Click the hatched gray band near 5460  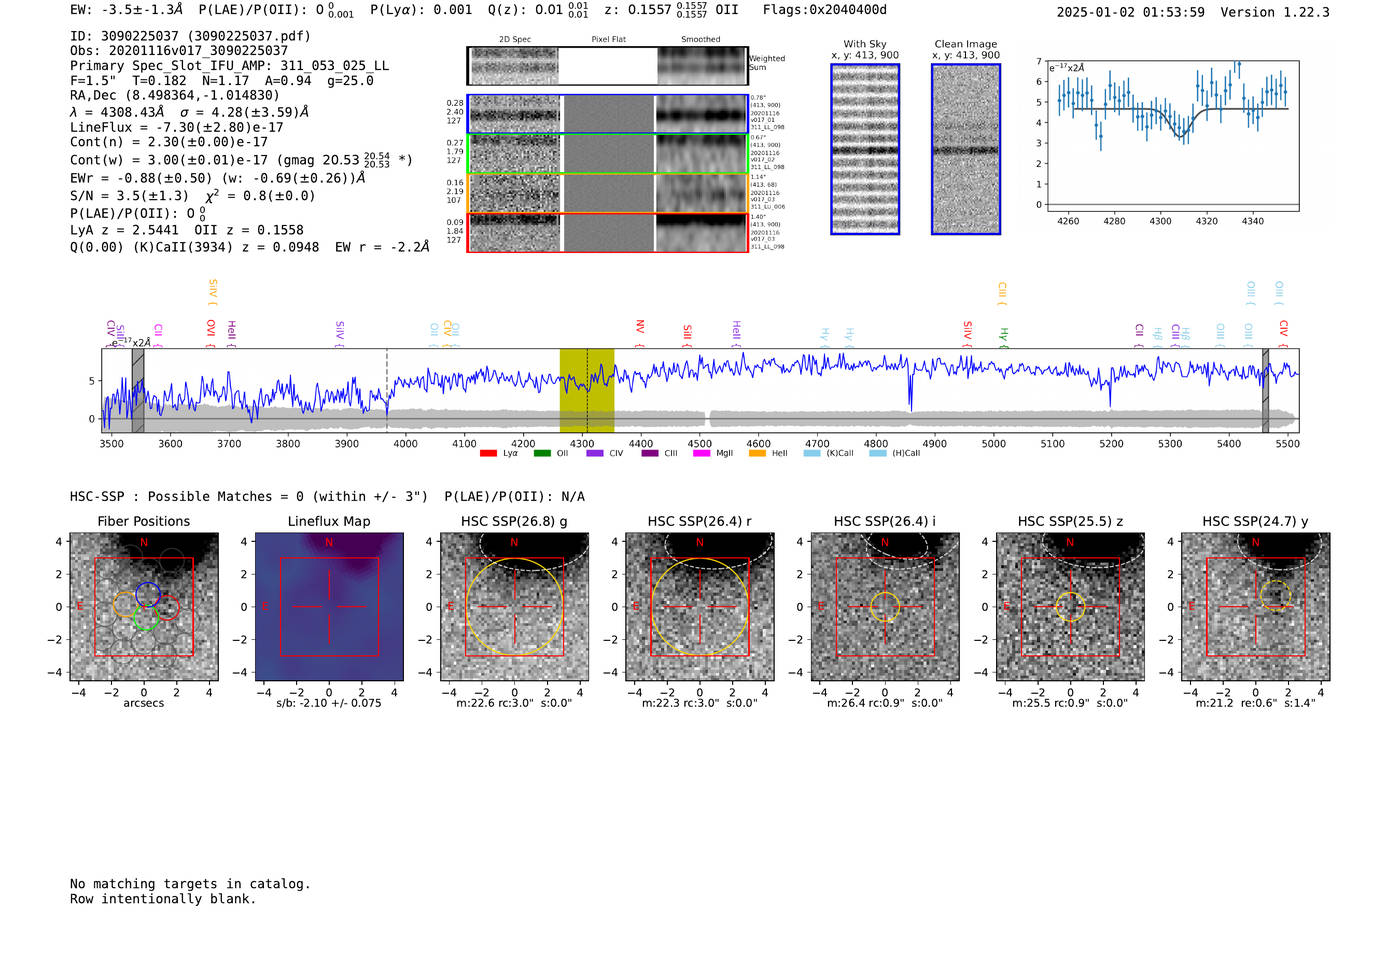tap(1265, 391)
